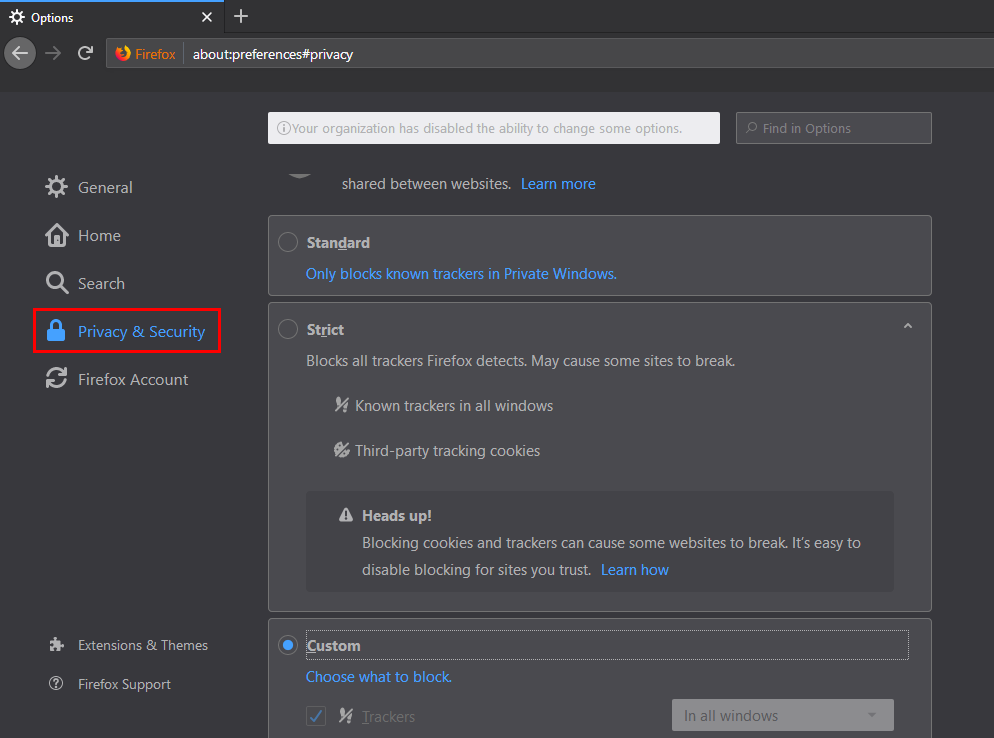Click 'Only blocks known trackers in Private Windows.' text
The width and height of the screenshot is (994, 738).
point(461,274)
